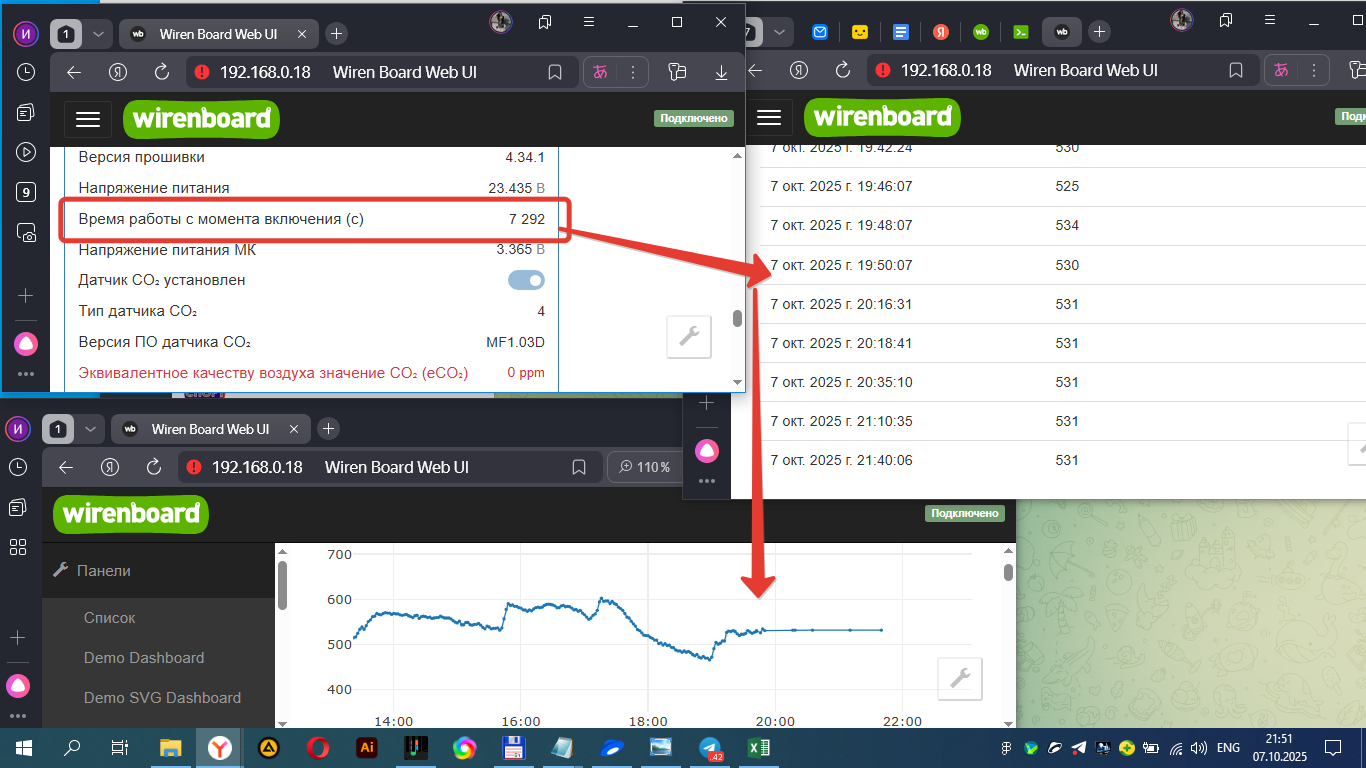Collapse the "Панели" section in sidebar
Viewport: 1366px width, 768px height.
click(x=104, y=571)
